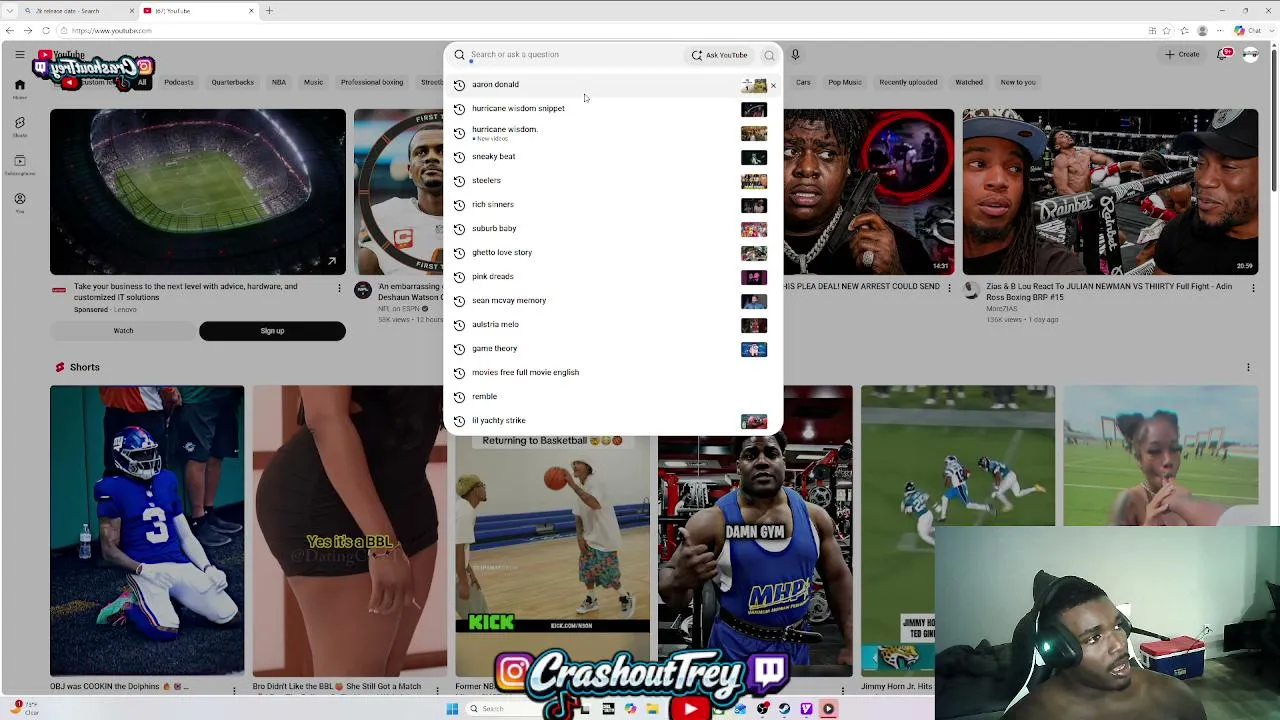Select the ghetto love story suggestion
1280x720 pixels.
tap(611, 253)
